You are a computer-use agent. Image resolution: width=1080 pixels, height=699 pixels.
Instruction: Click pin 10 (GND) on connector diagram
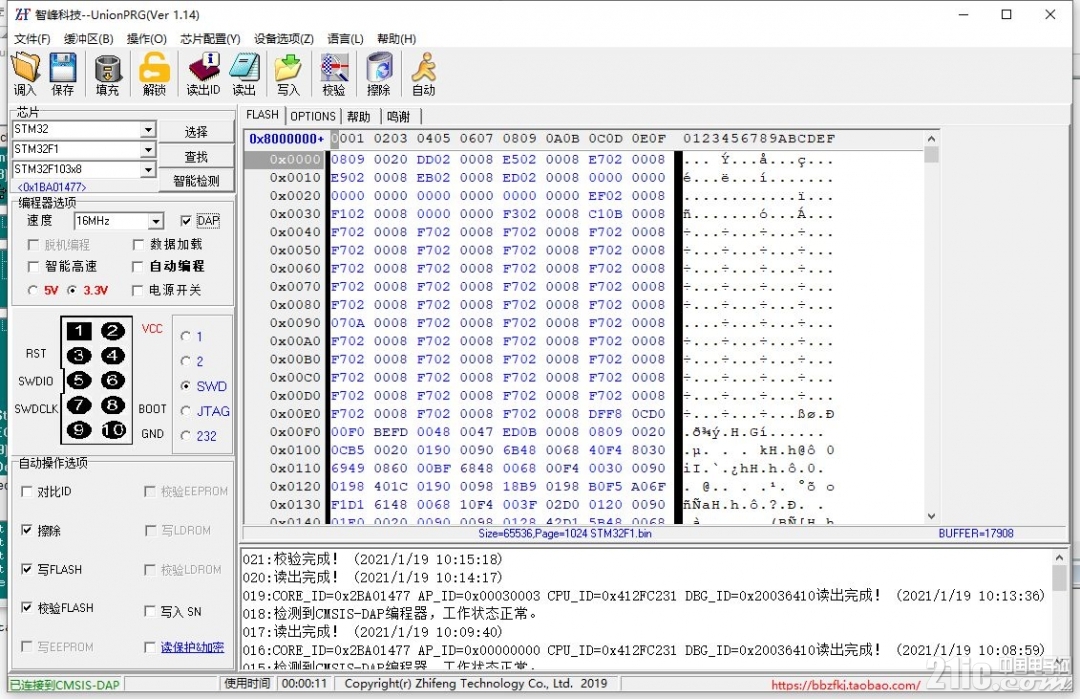(x=113, y=430)
